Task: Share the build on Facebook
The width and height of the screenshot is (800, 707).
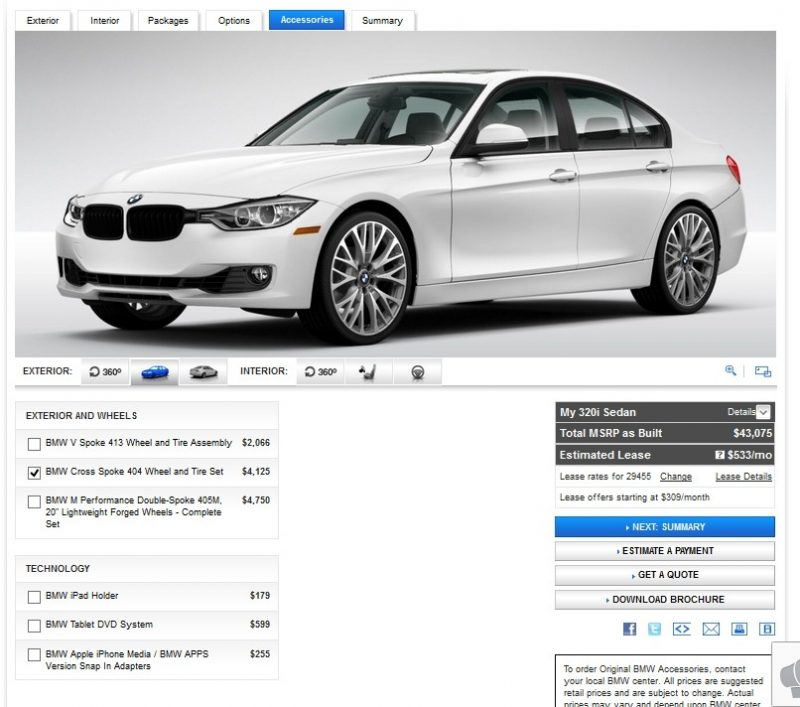Action: click(630, 629)
